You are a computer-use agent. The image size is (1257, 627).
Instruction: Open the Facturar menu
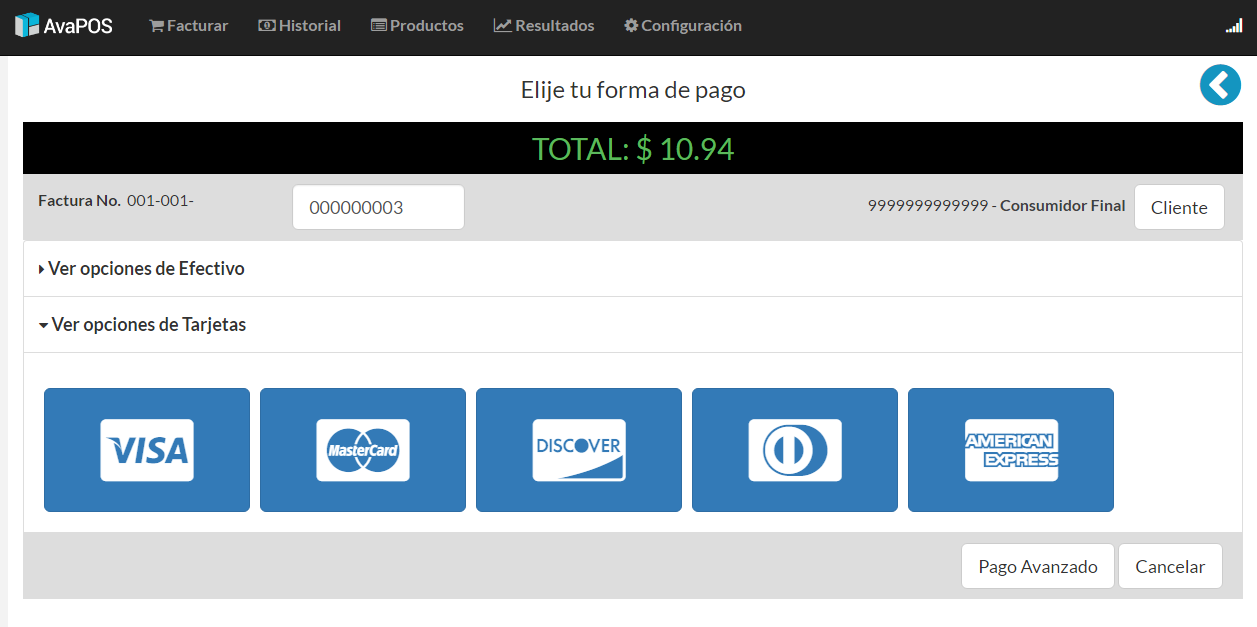point(189,26)
